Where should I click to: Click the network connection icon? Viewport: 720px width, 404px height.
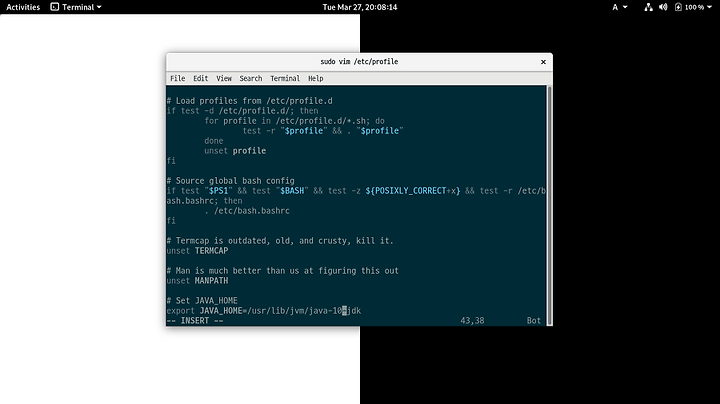pos(648,7)
